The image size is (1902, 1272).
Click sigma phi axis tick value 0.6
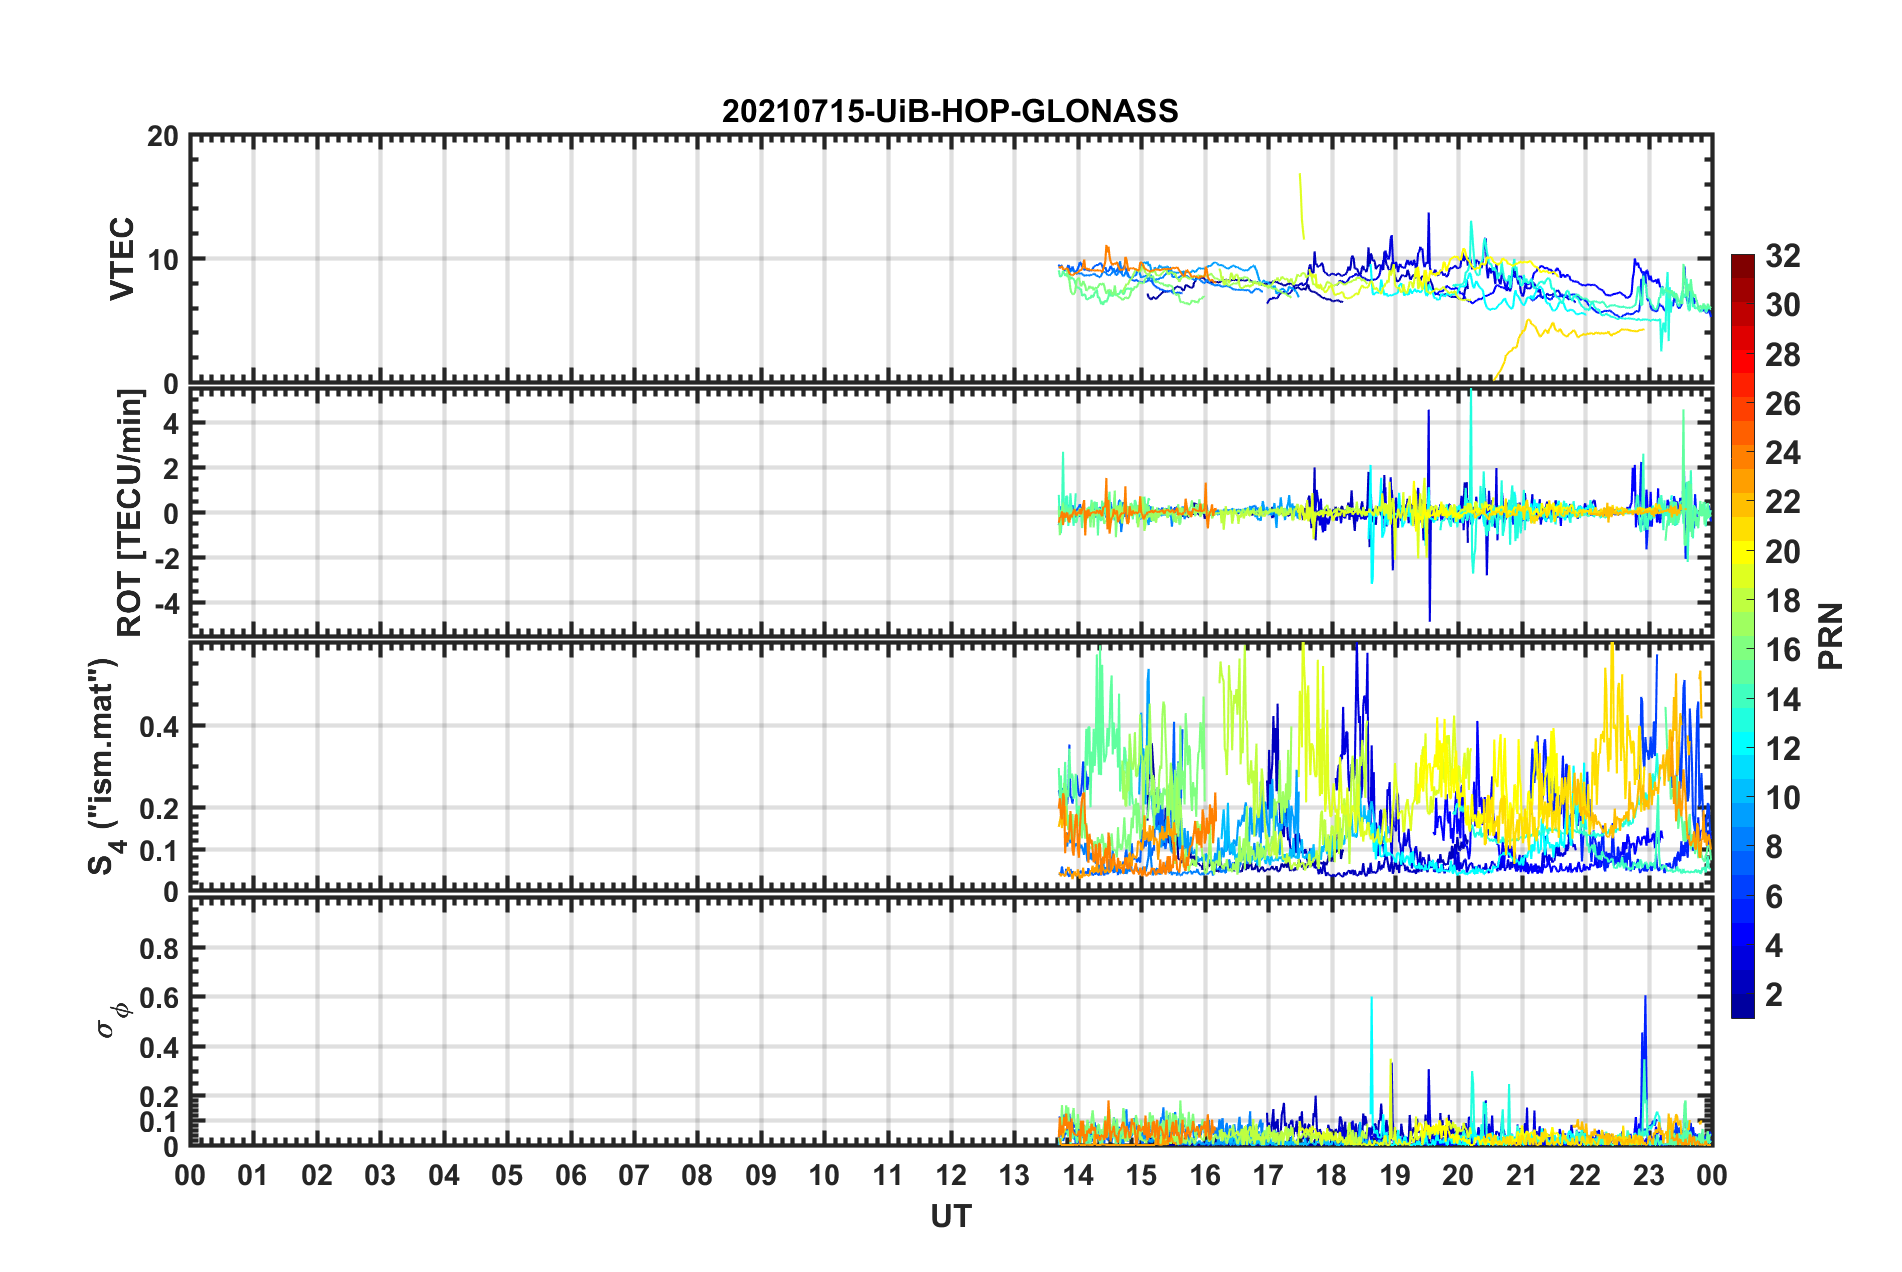[159, 998]
